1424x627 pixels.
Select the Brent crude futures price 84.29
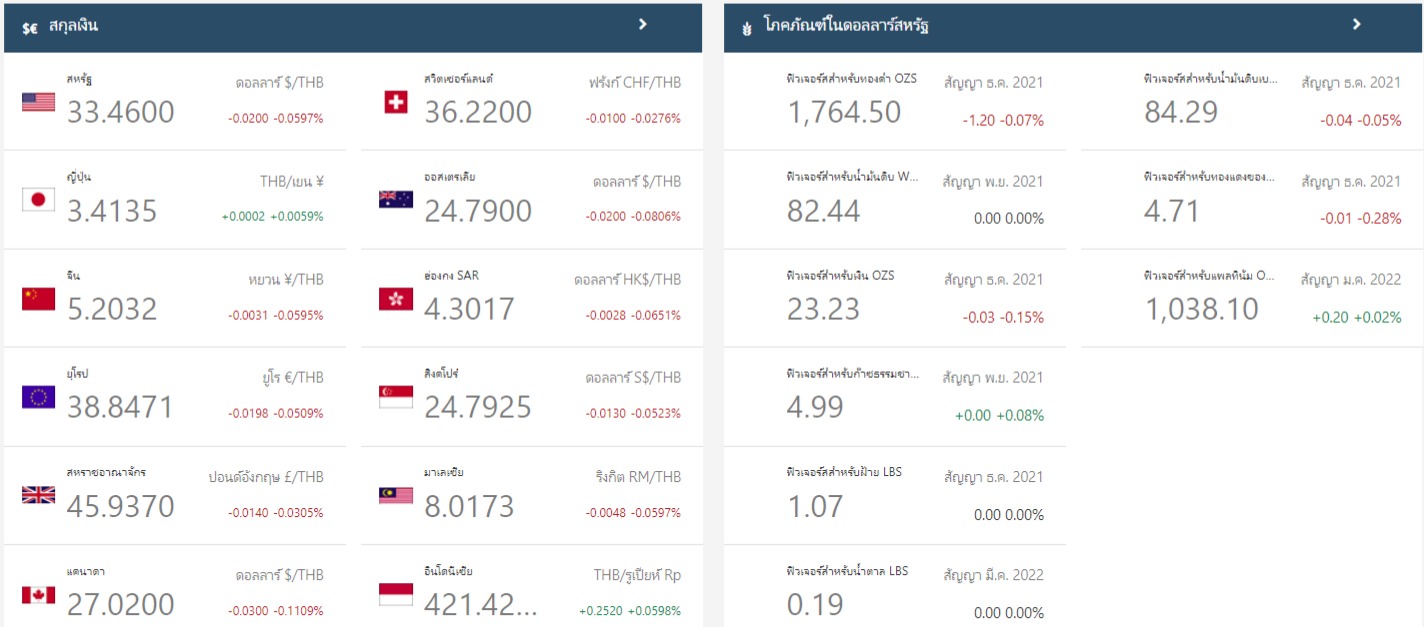point(1181,112)
